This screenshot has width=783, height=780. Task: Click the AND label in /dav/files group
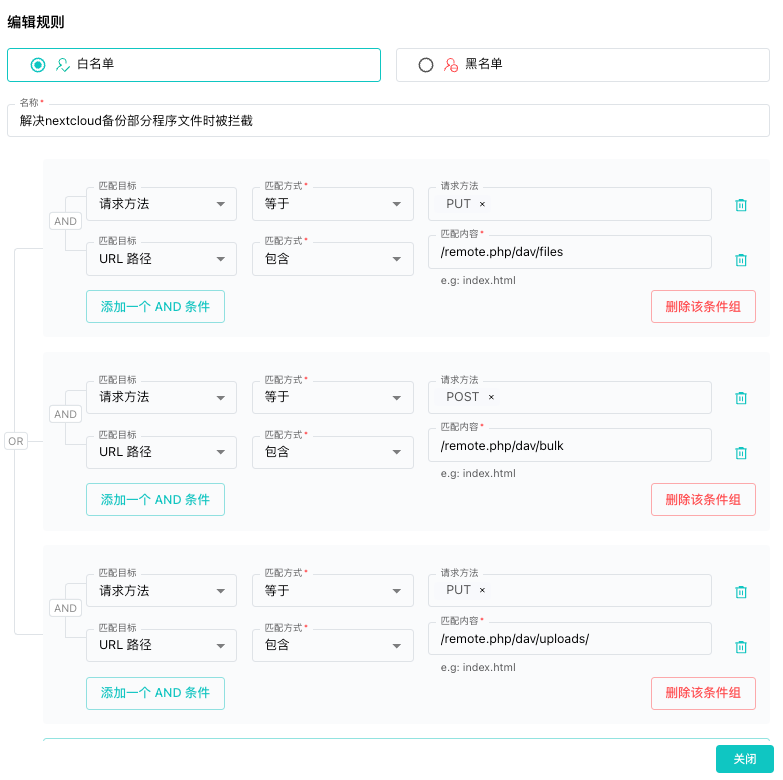[65, 221]
